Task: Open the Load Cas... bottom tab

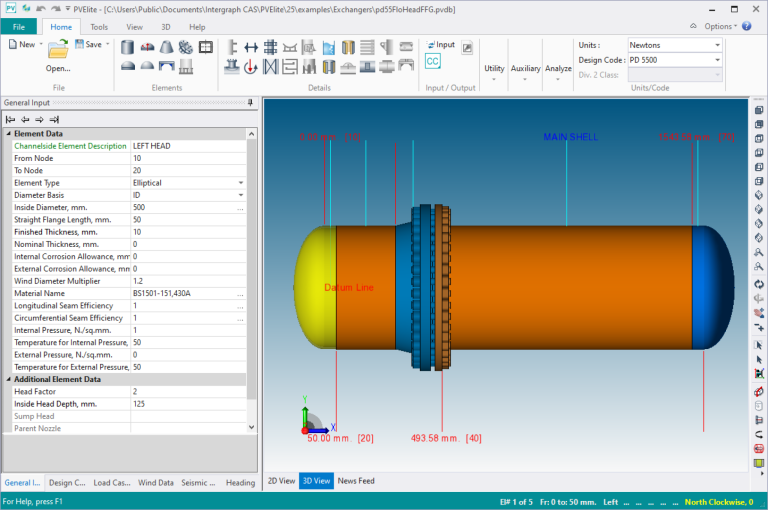Action: click(112, 483)
